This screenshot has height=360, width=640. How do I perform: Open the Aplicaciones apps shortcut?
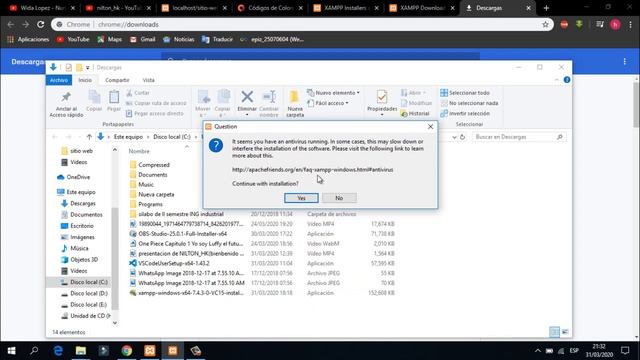coord(28,40)
